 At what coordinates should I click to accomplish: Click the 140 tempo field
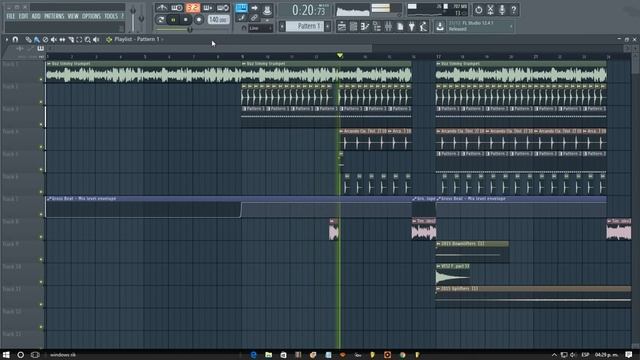(x=218, y=20)
